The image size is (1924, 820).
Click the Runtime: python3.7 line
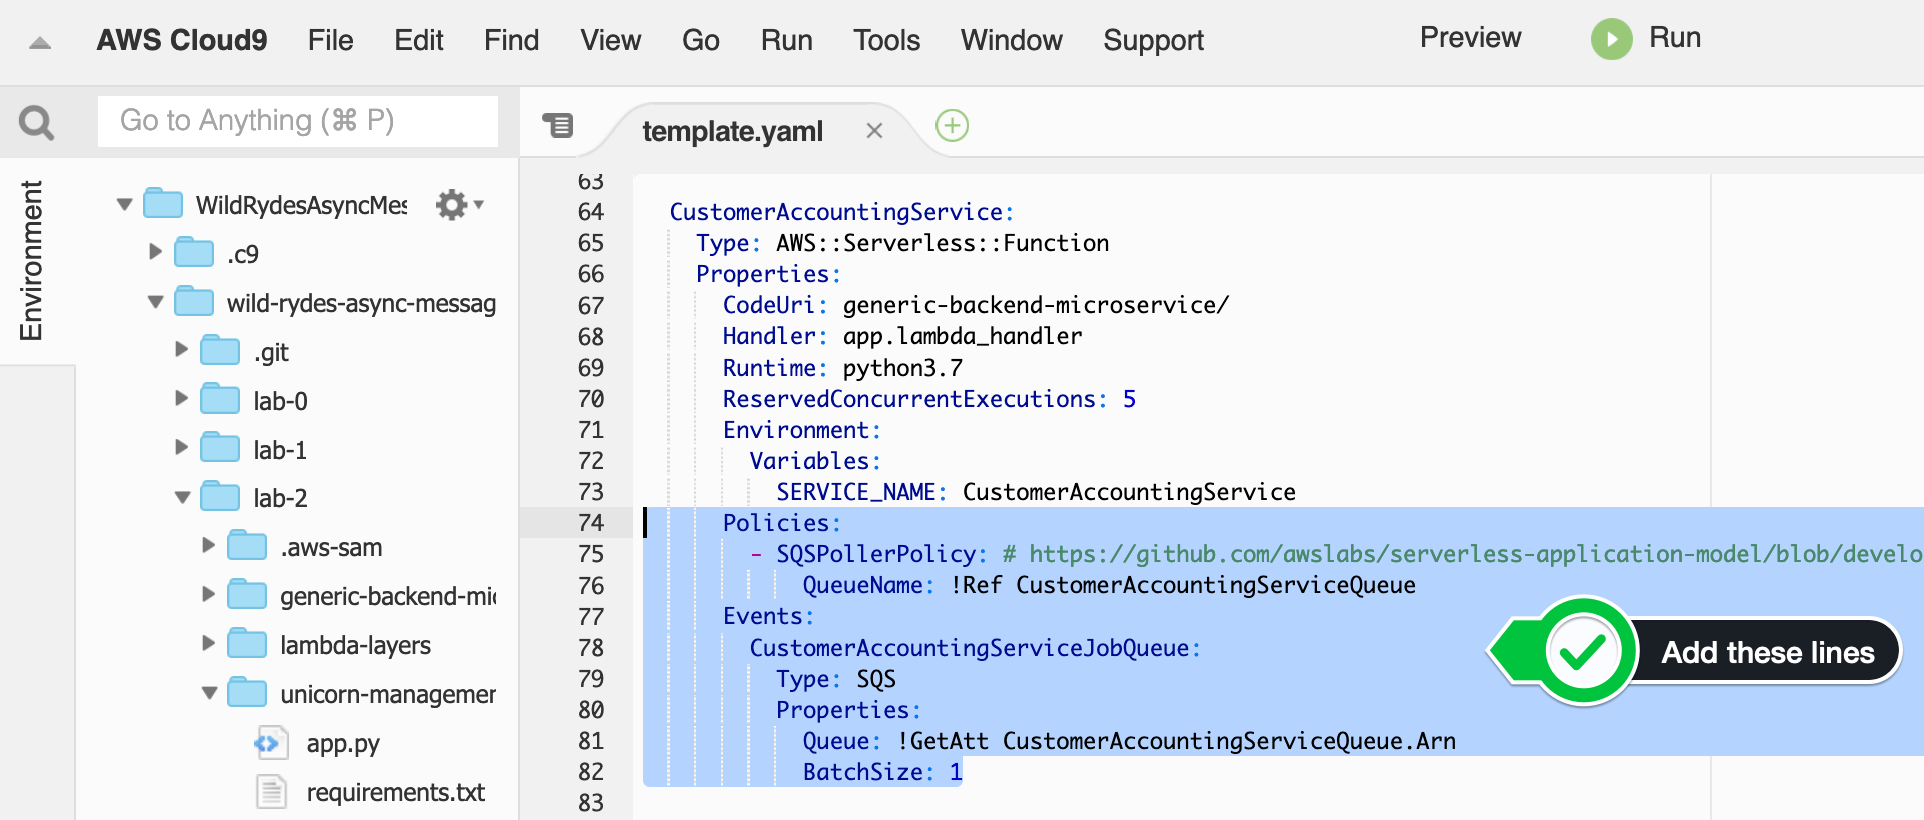(842, 368)
